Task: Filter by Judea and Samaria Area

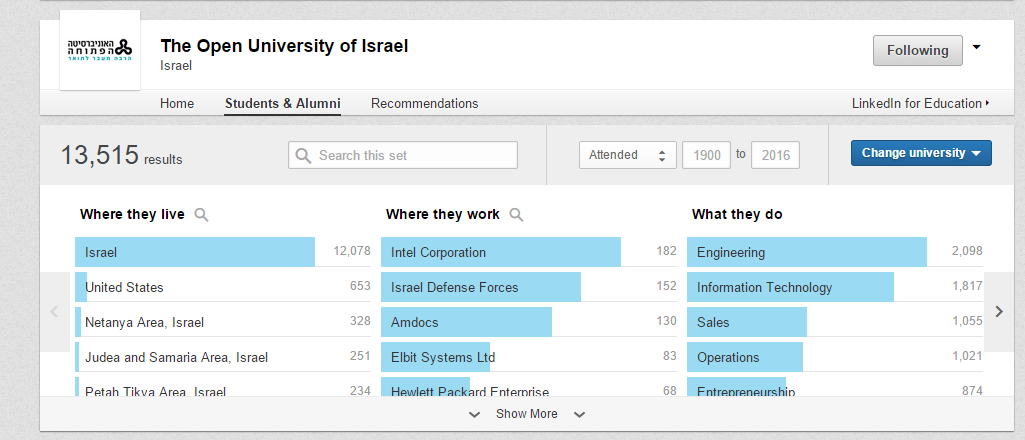Action: tap(223, 358)
